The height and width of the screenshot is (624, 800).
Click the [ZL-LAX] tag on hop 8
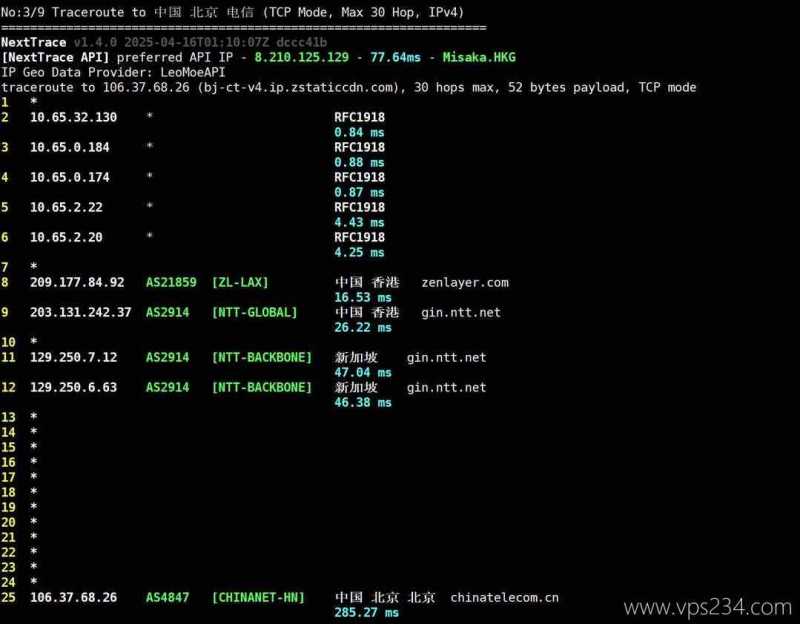[240, 282]
